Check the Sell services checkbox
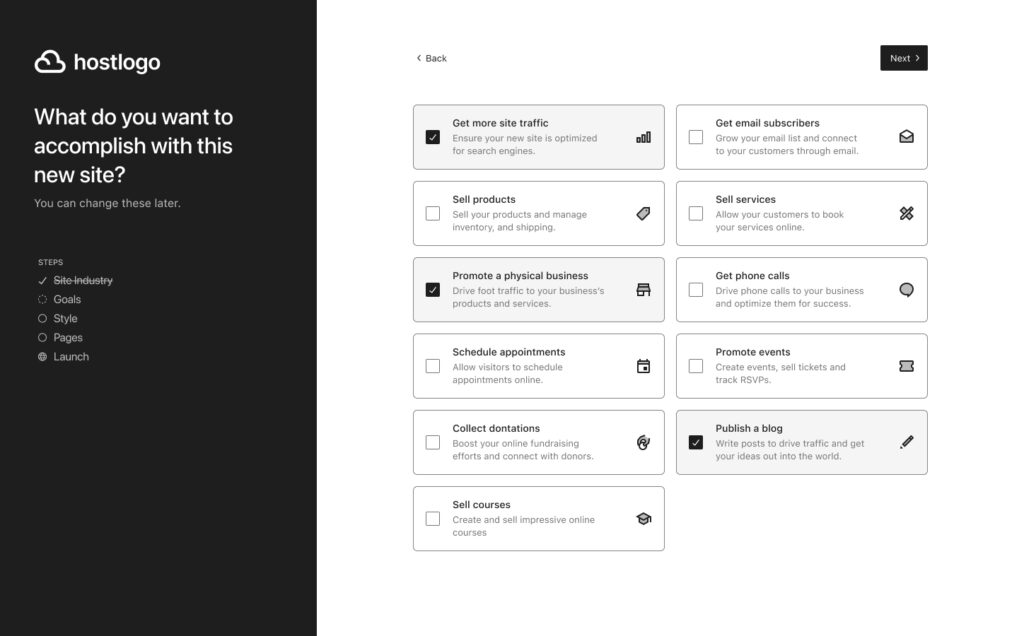 pyautogui.click(x=696, y=214)
